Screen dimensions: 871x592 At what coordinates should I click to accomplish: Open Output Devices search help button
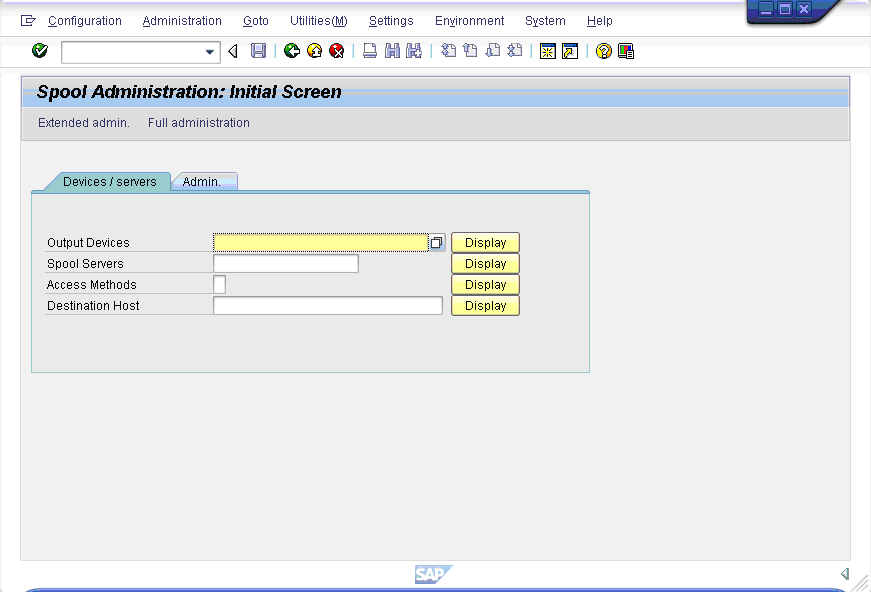point(437,243)
